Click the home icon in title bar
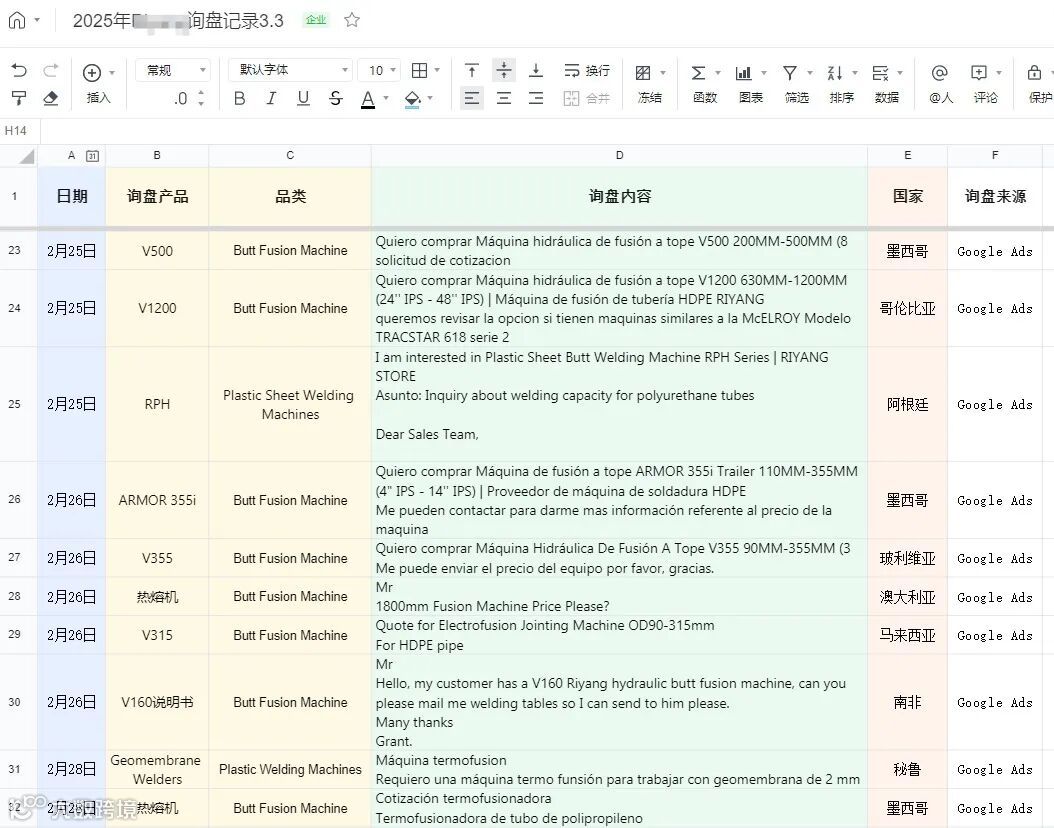Screen dimensions: 1054x828 [x=17, y=20]
